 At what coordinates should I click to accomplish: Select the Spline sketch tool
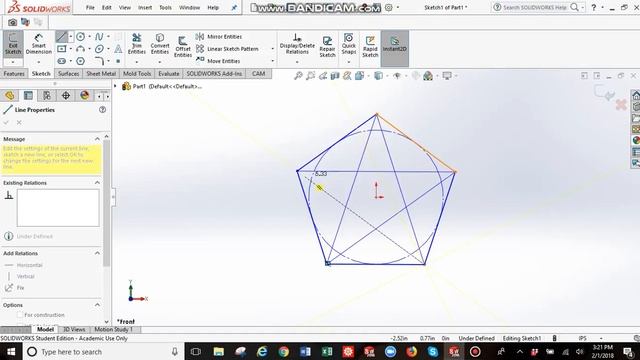[x=99, y=37]
